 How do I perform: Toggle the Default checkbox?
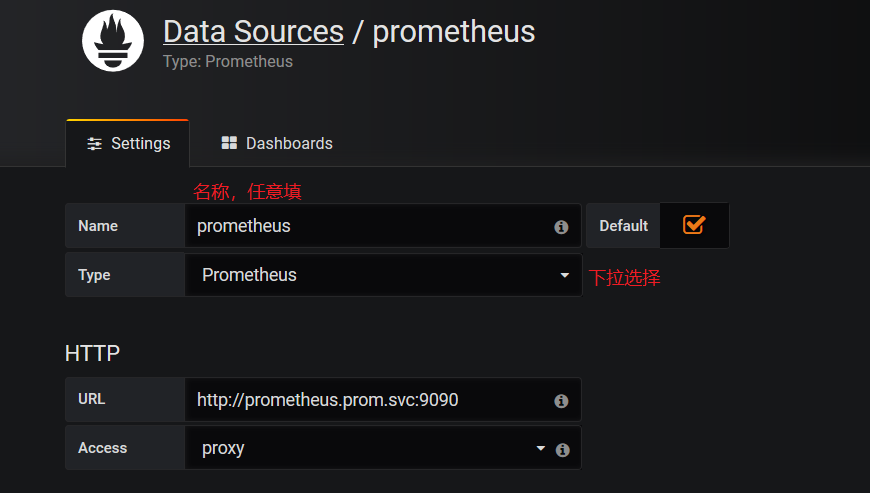694,225
